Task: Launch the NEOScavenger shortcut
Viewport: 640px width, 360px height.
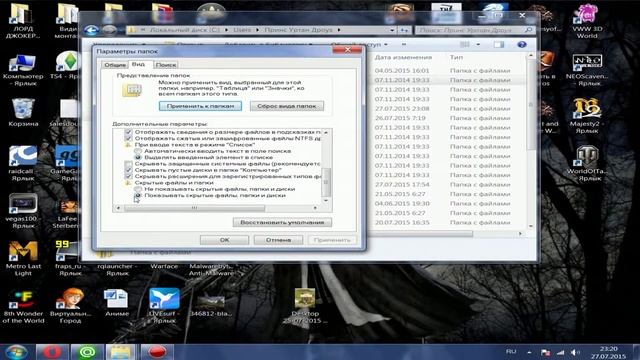Action: click(587, 69)
